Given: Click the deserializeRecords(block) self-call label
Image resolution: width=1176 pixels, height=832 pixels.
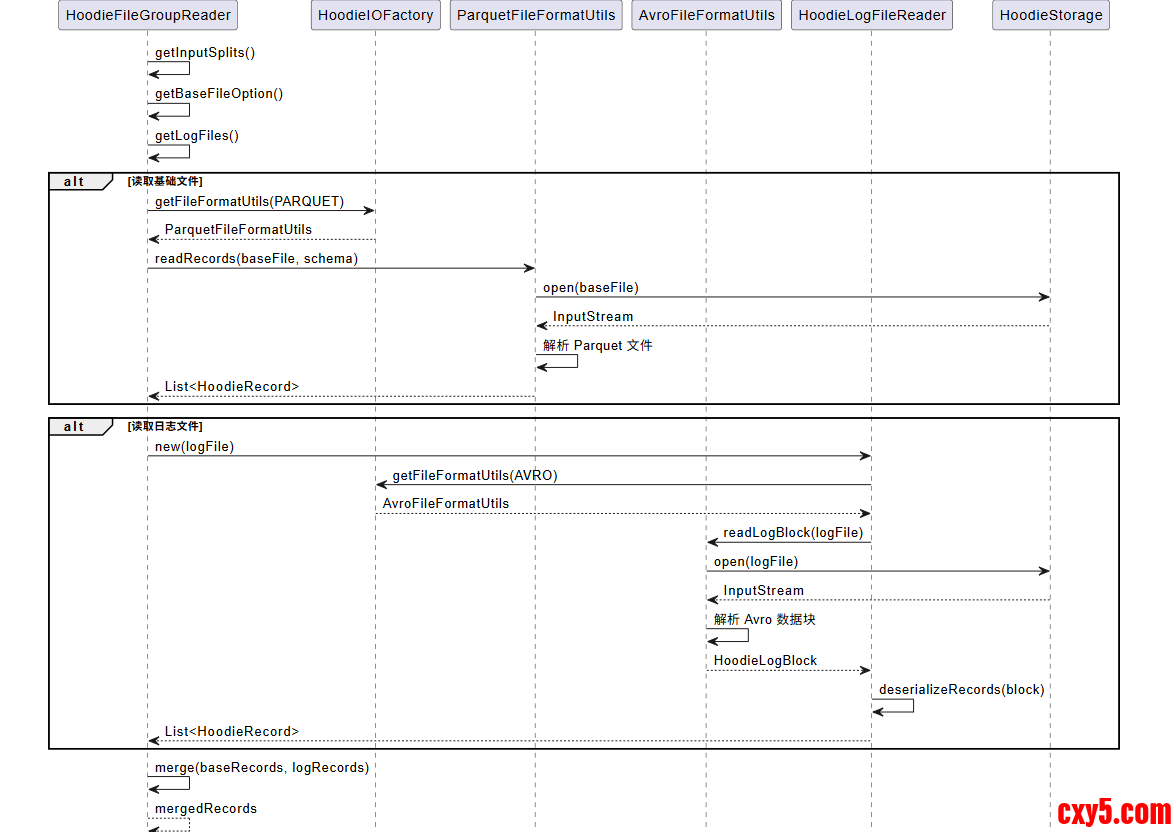Looking at the screenshot, I should 962,689.
